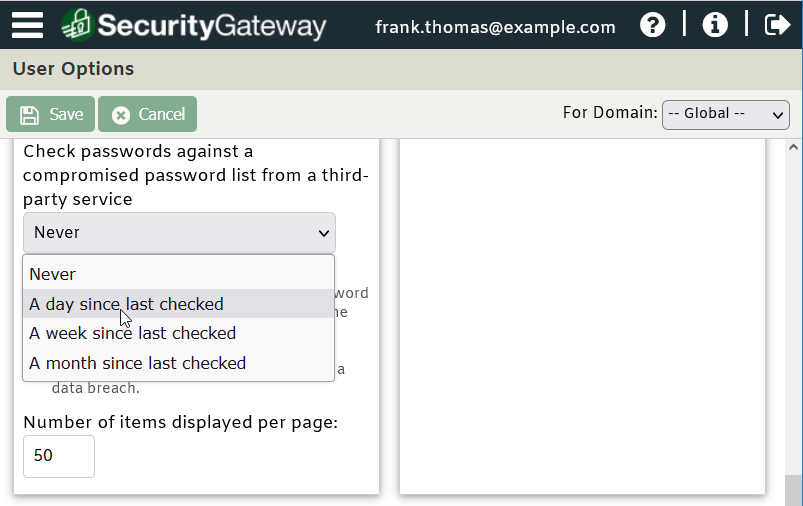Image resolution: width=803 pixels, height=506 pixels.
Task: Open the about info icon
Action: [715, 25]
